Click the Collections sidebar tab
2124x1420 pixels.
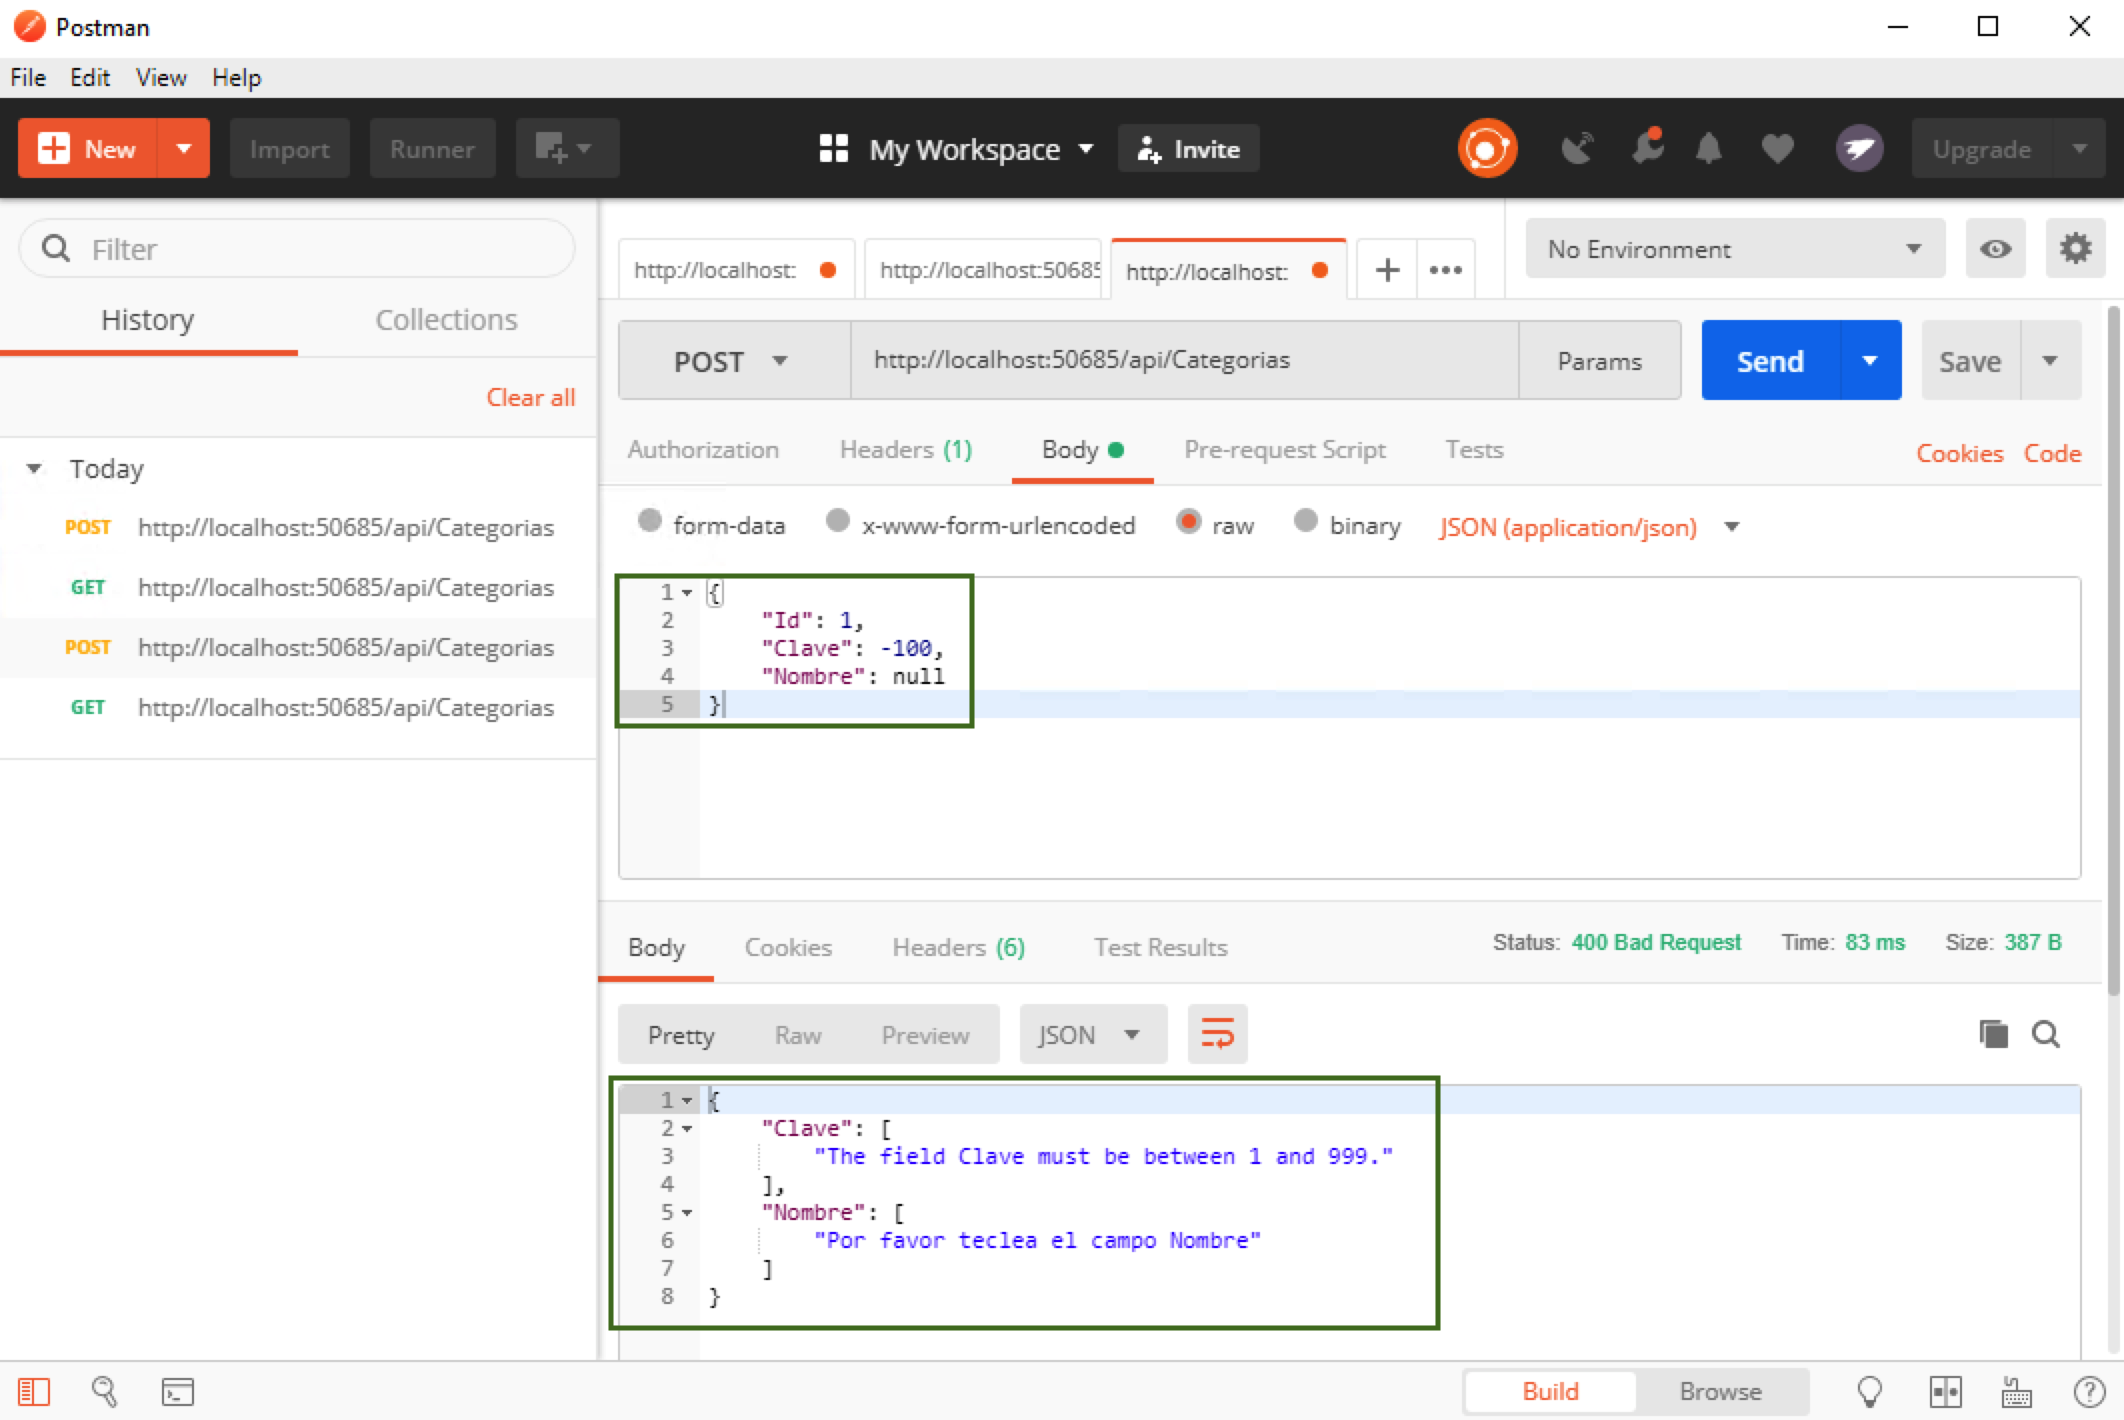445,319
